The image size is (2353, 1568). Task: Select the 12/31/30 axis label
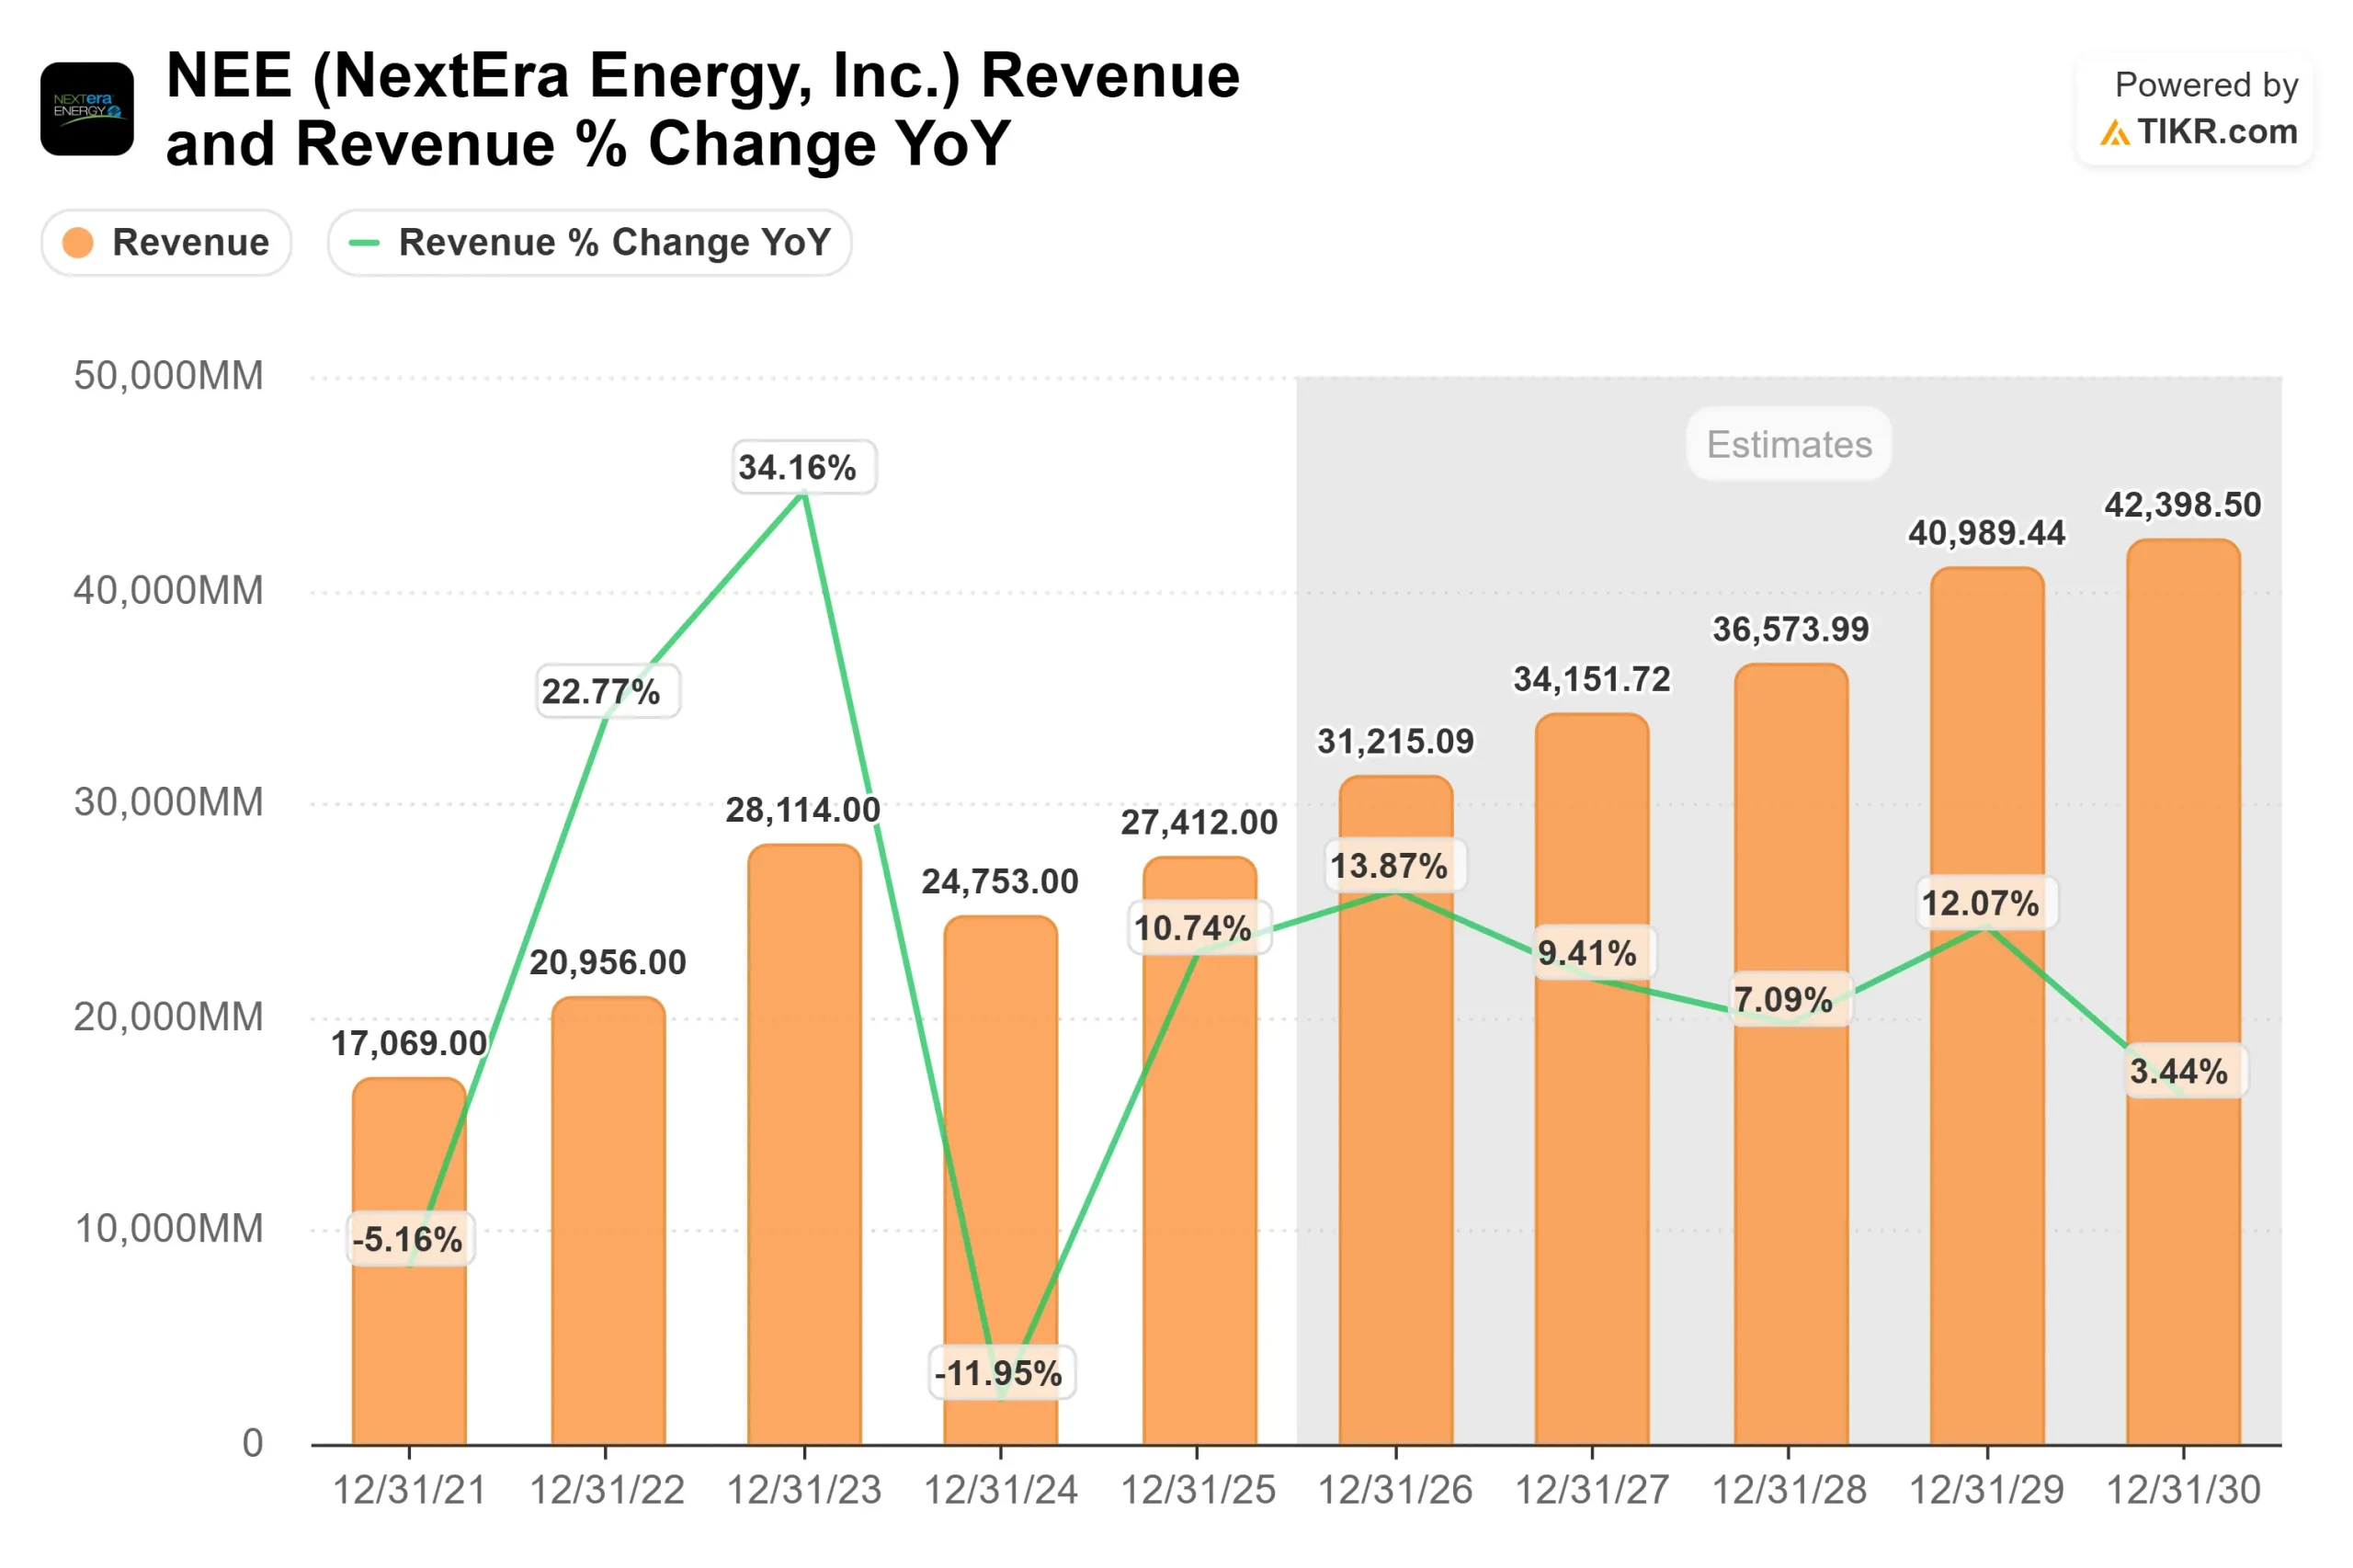[2183, 1490]
